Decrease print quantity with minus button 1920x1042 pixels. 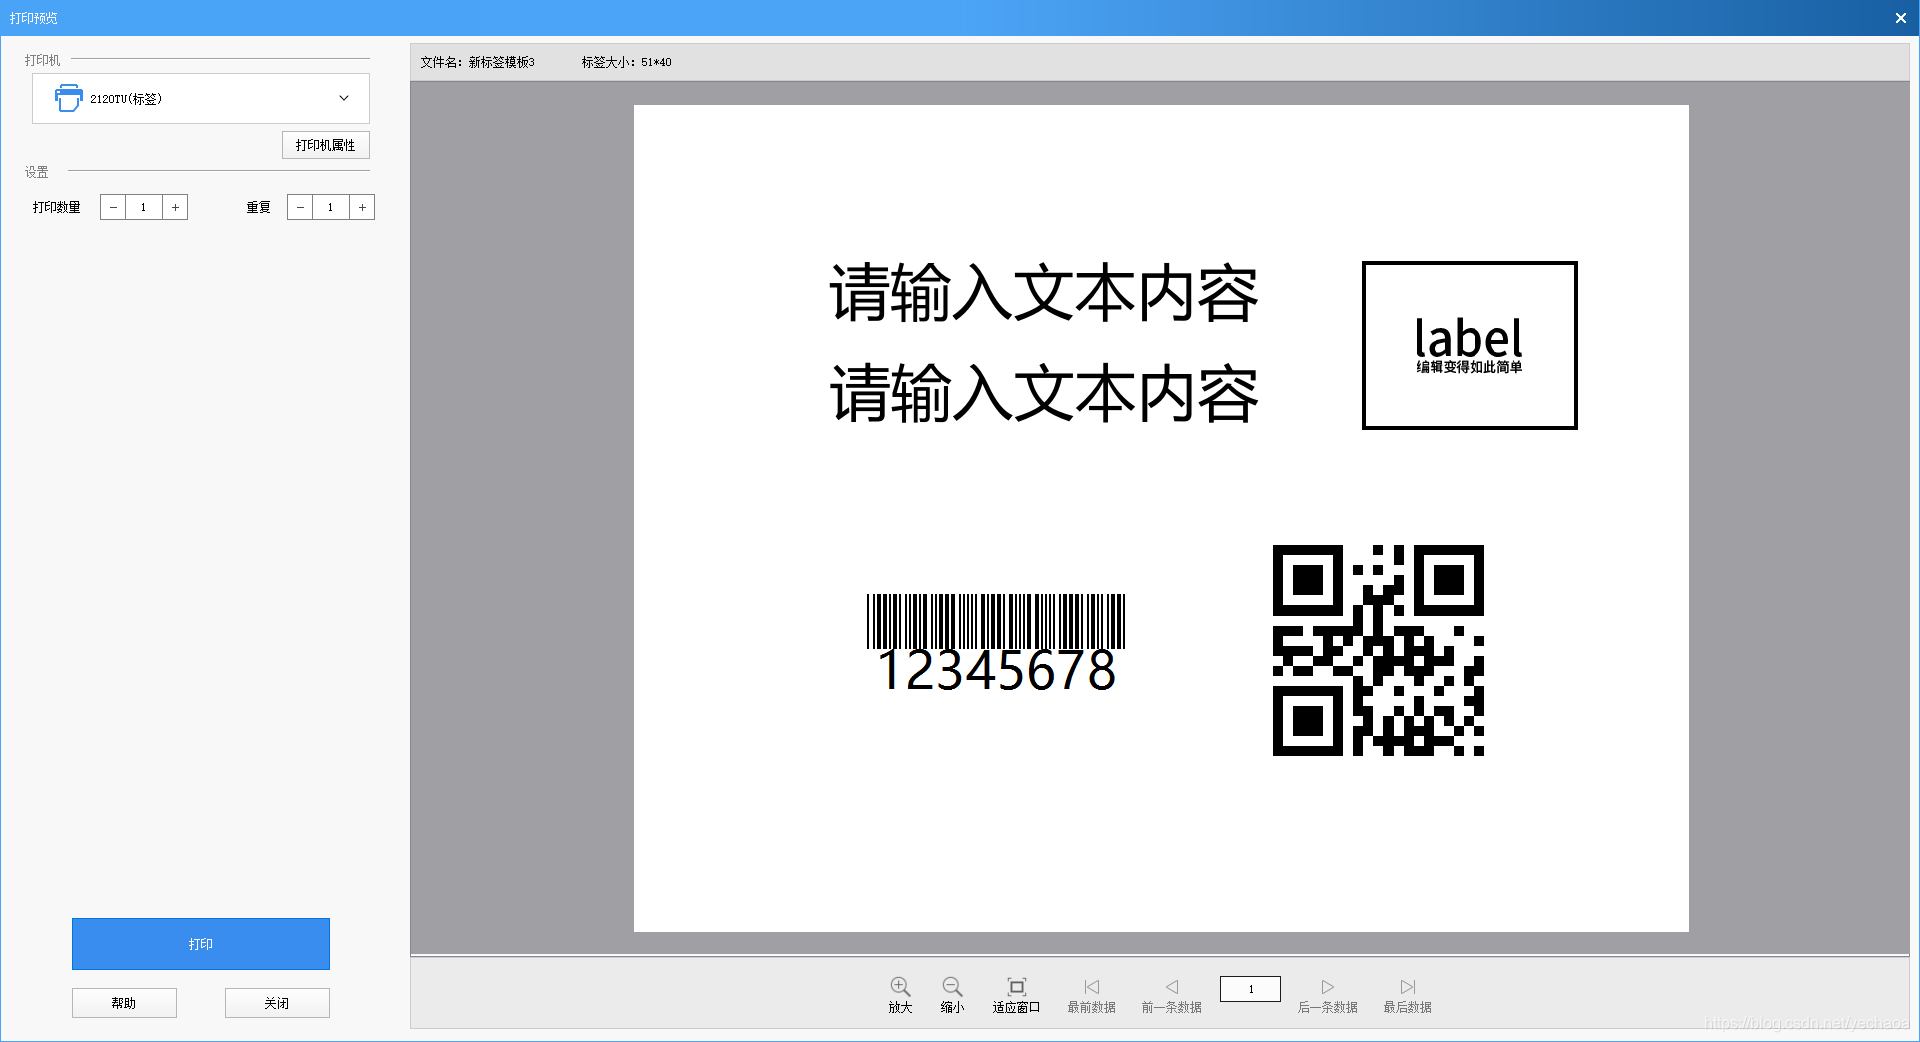(x=113, y=207)
